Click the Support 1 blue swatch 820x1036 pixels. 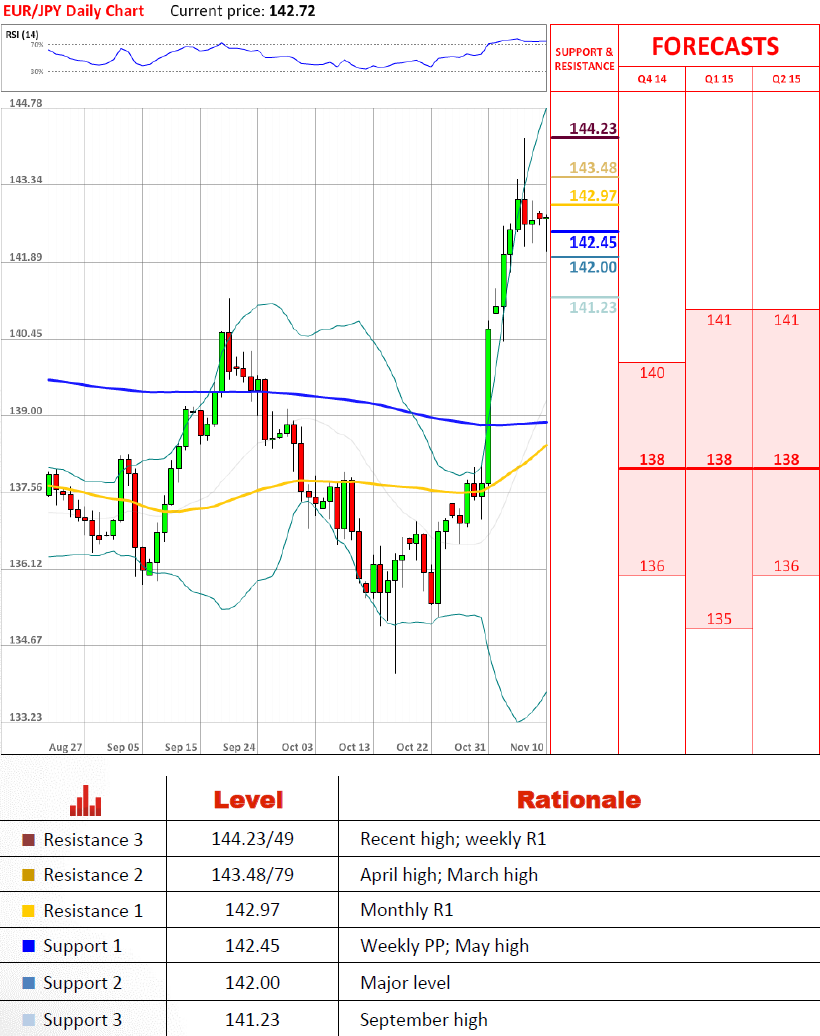tap(28, 945)
